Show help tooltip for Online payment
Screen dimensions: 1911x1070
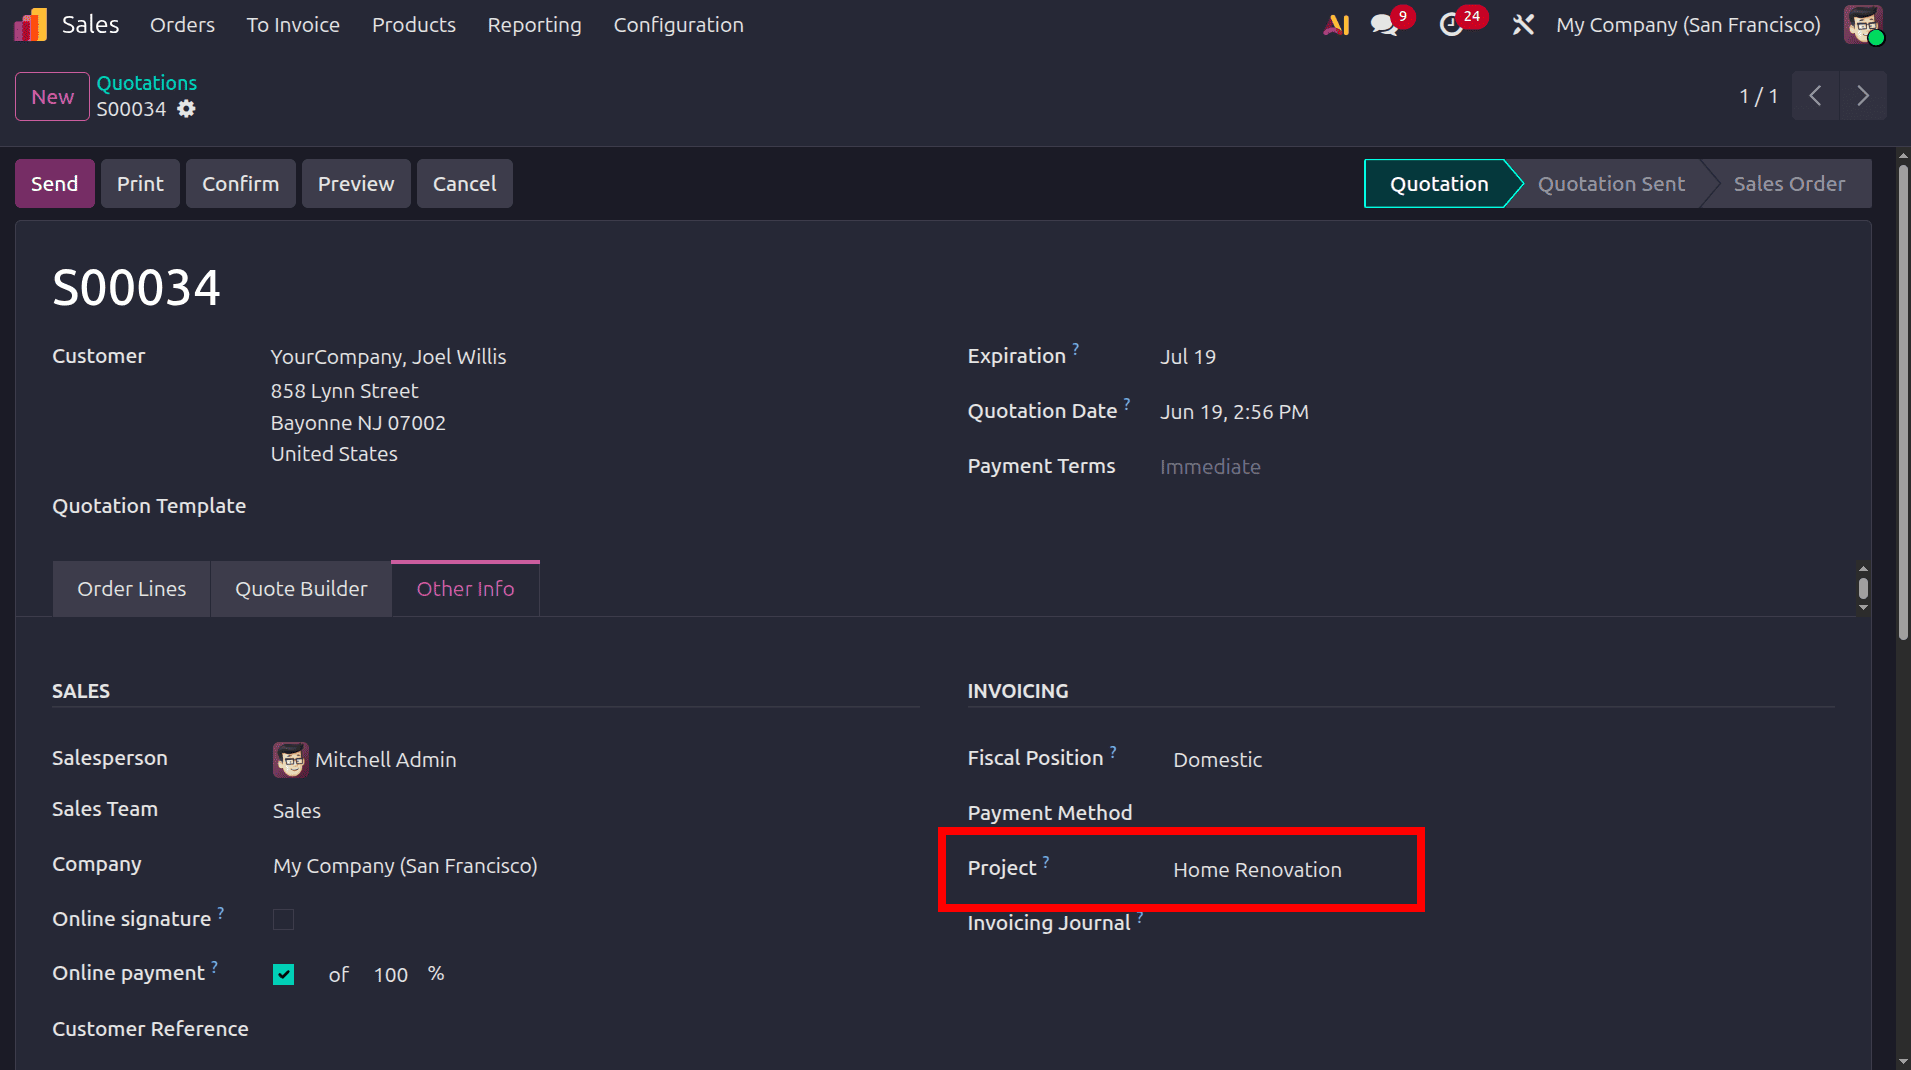click(x=214, y=966)
